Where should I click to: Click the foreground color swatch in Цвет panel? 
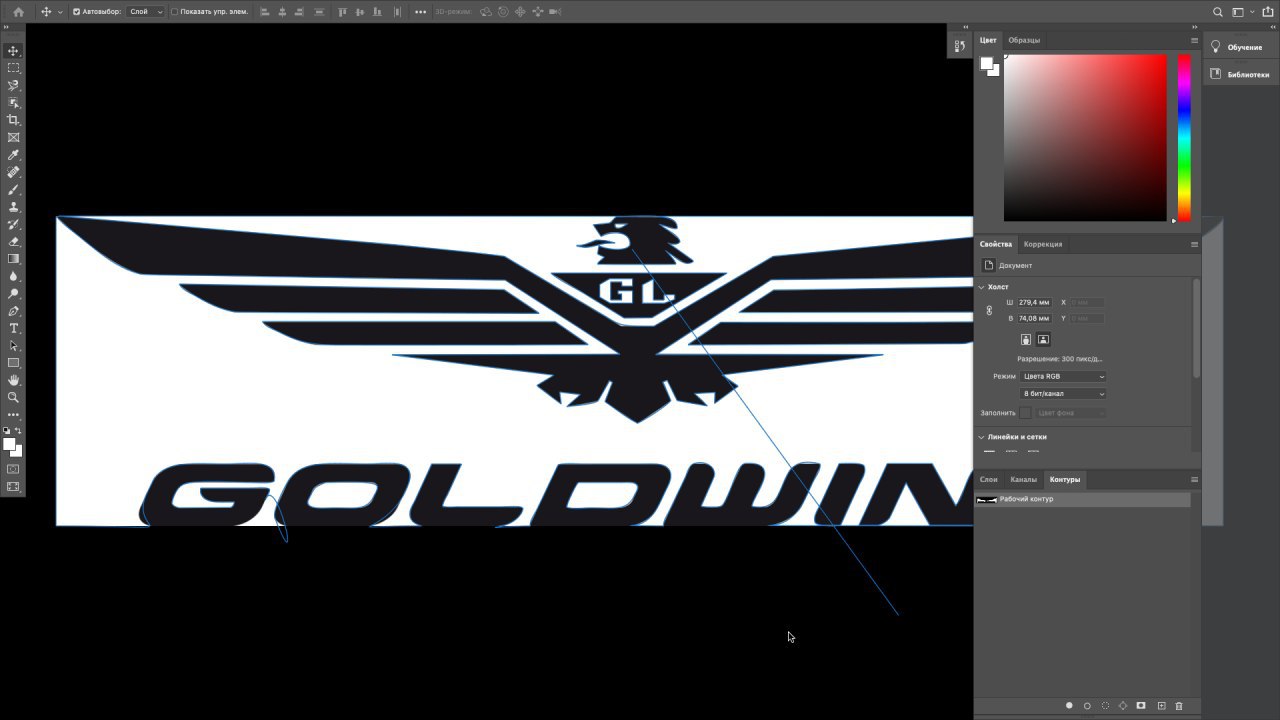click(x=986, y=63)
